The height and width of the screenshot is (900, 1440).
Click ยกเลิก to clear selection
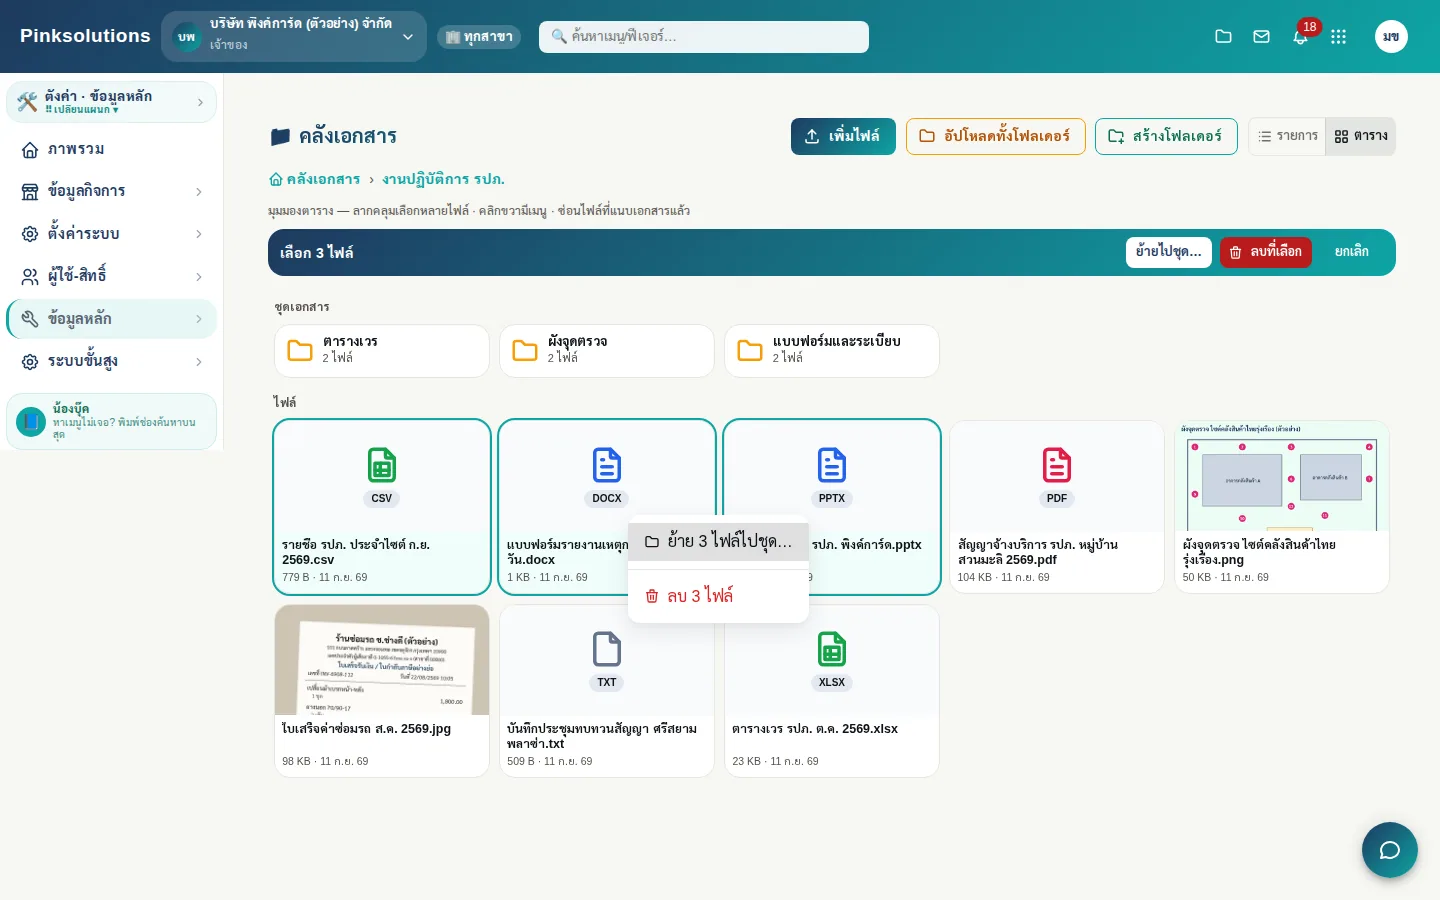coord(1351,252)
